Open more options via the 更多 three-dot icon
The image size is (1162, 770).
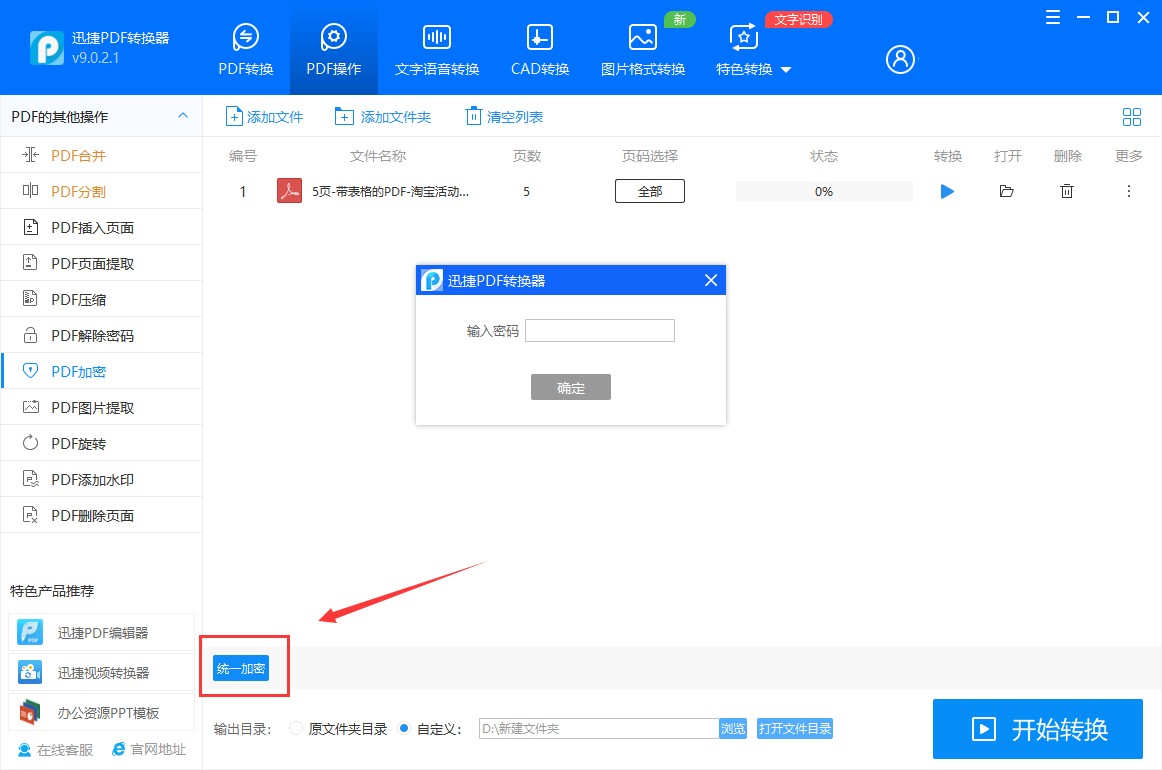[1128, 191]
